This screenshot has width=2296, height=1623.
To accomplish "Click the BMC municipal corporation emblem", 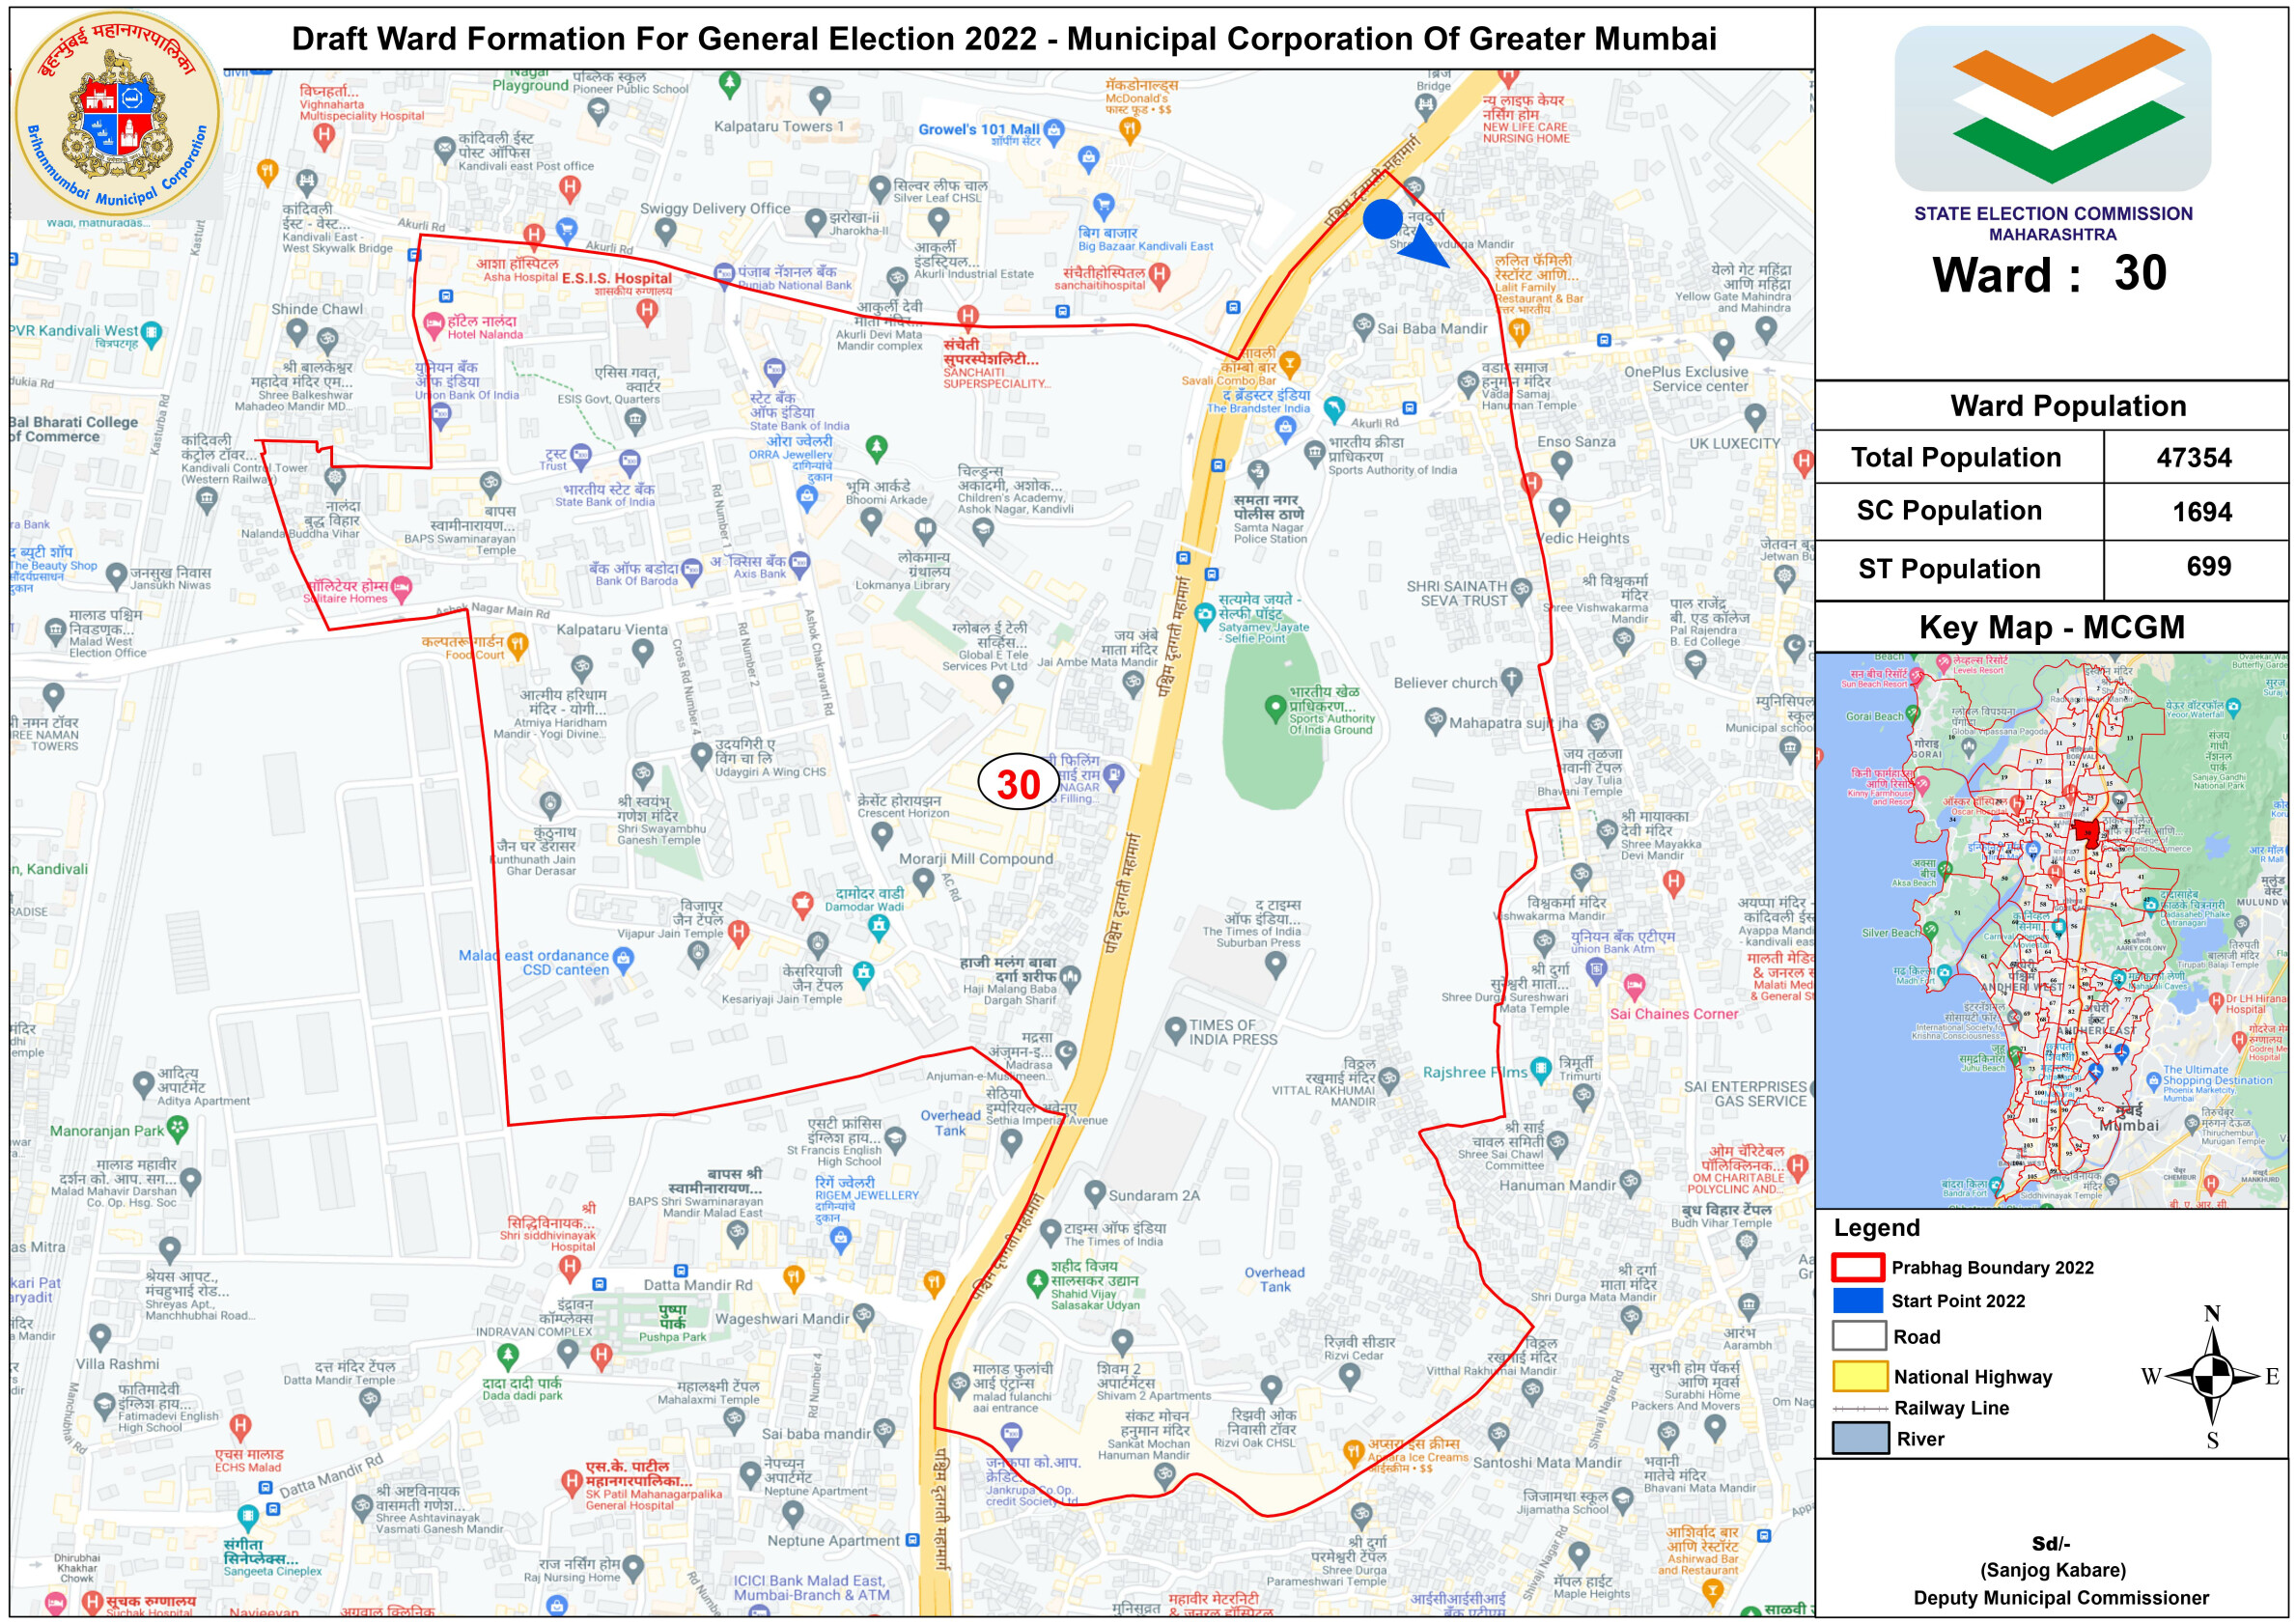I will [118, 115].
